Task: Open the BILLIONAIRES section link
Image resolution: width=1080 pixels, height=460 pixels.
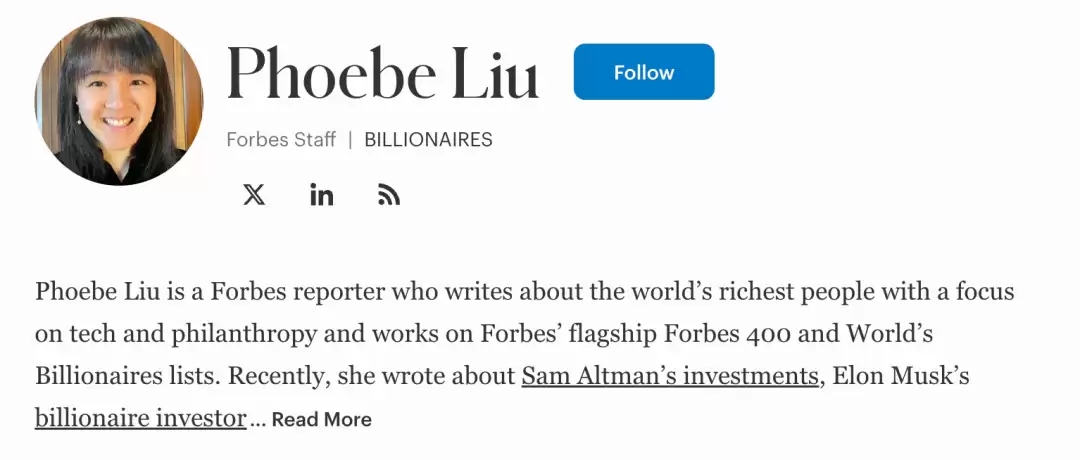Action: pyautogui.click(x=428, y=140)
